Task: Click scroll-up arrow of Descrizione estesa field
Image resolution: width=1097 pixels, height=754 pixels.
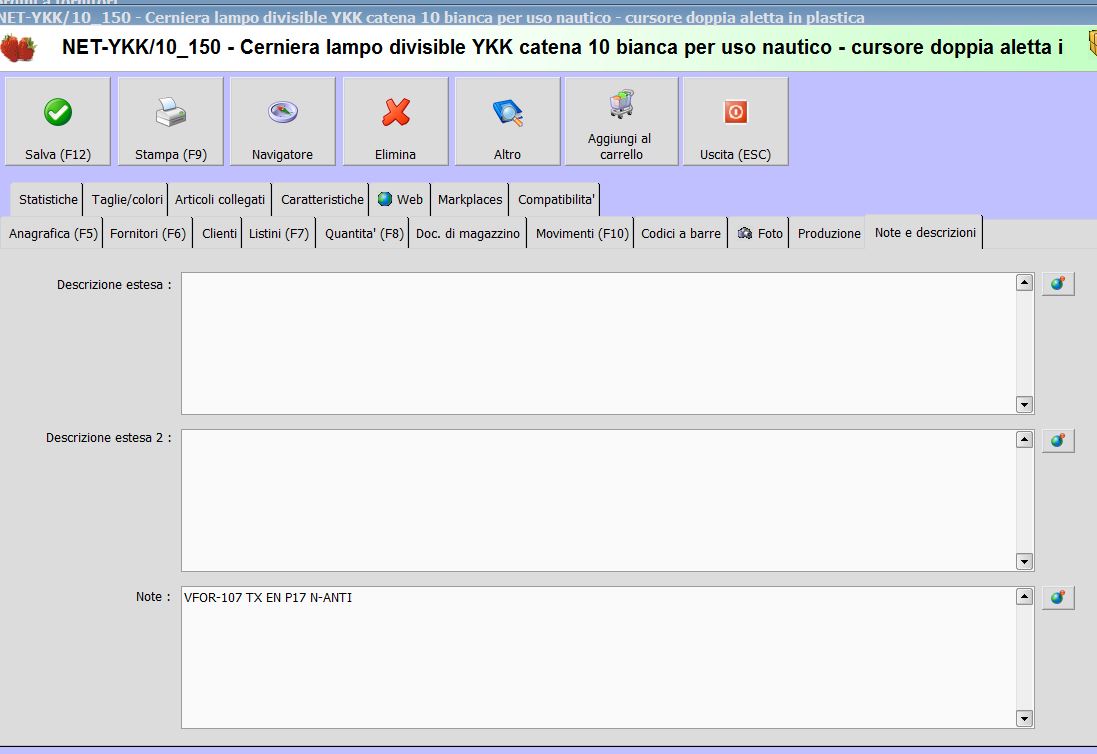Action: (1024, 283)
